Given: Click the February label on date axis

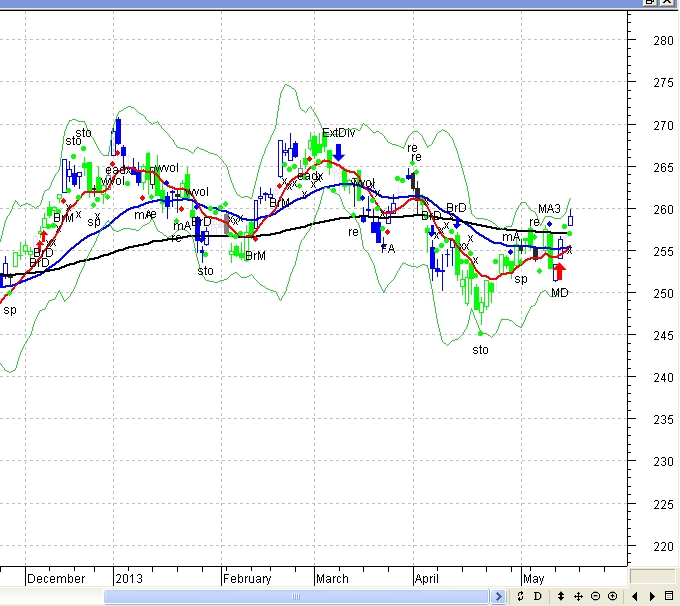Looking at the screenshot, I should pyautogui.click(x=247, y=578).
